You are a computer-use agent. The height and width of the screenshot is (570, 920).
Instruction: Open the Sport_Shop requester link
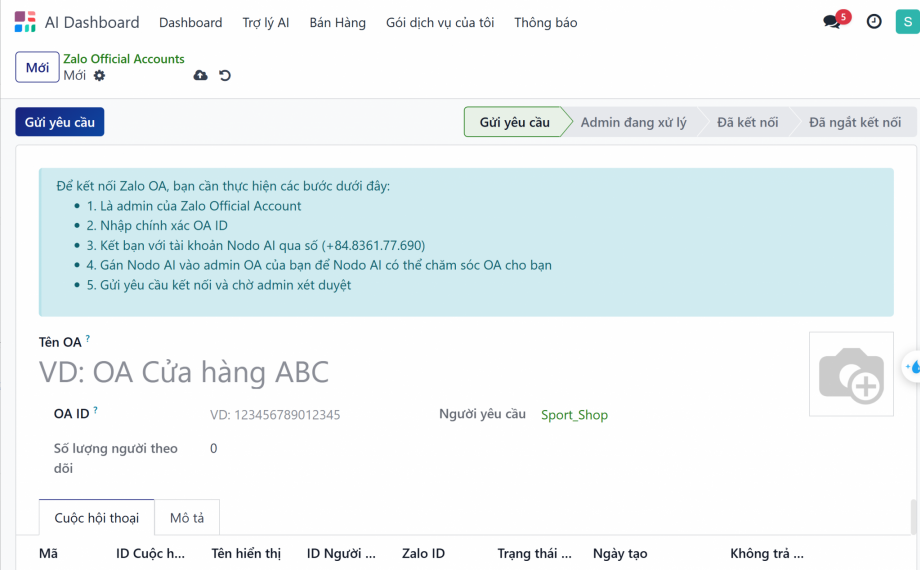tap(574, 415)
